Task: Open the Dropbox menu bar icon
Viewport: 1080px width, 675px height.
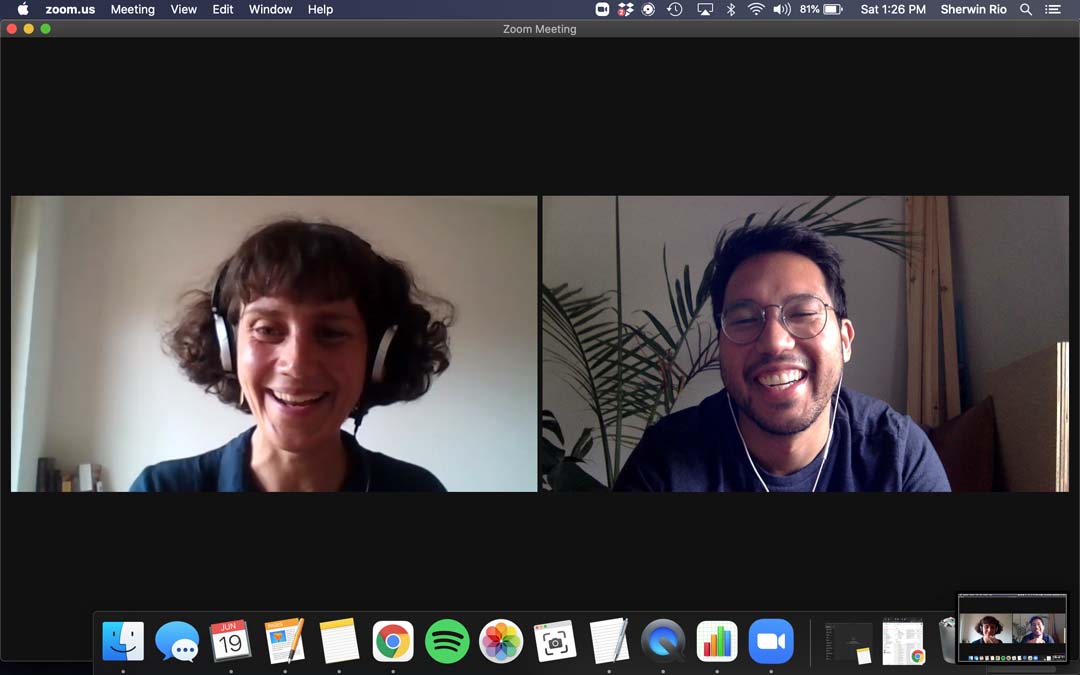Action: [x=625, y=9]
